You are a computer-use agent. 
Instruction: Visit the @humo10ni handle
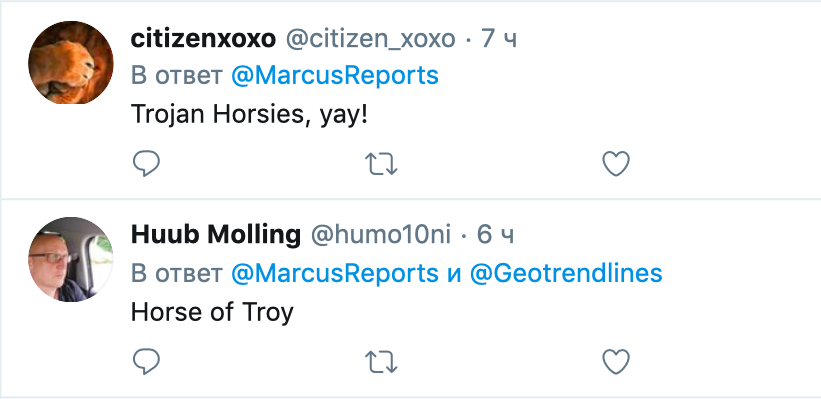pos(381,235)
